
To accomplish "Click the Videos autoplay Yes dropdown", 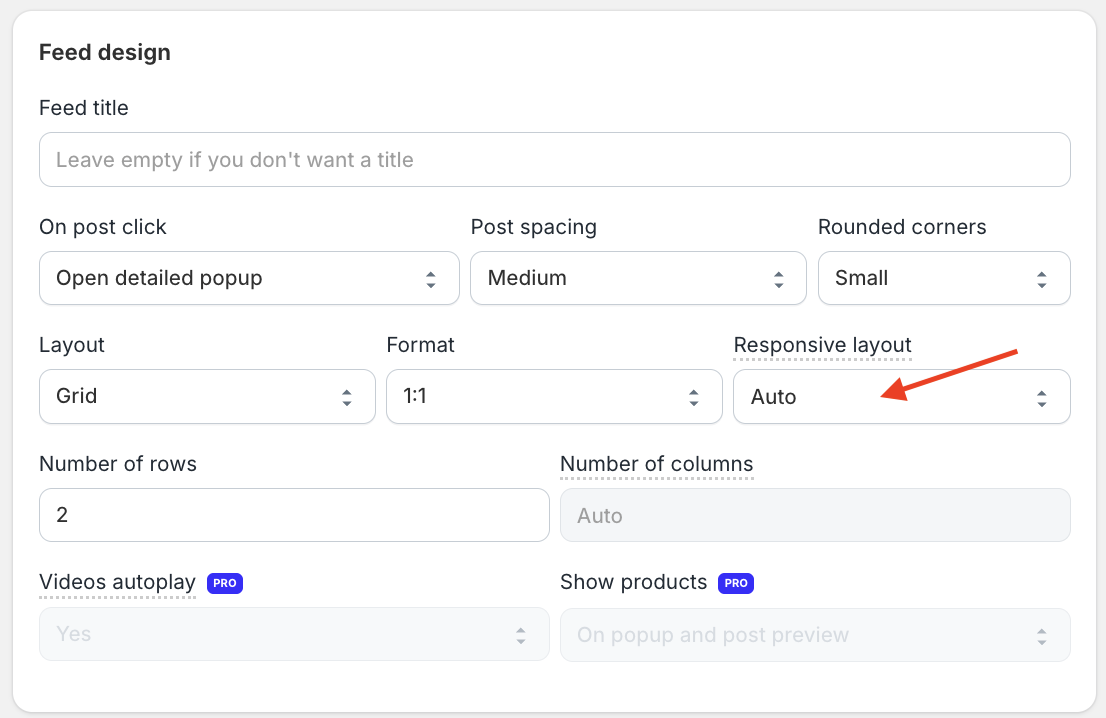I will (294, 634).
